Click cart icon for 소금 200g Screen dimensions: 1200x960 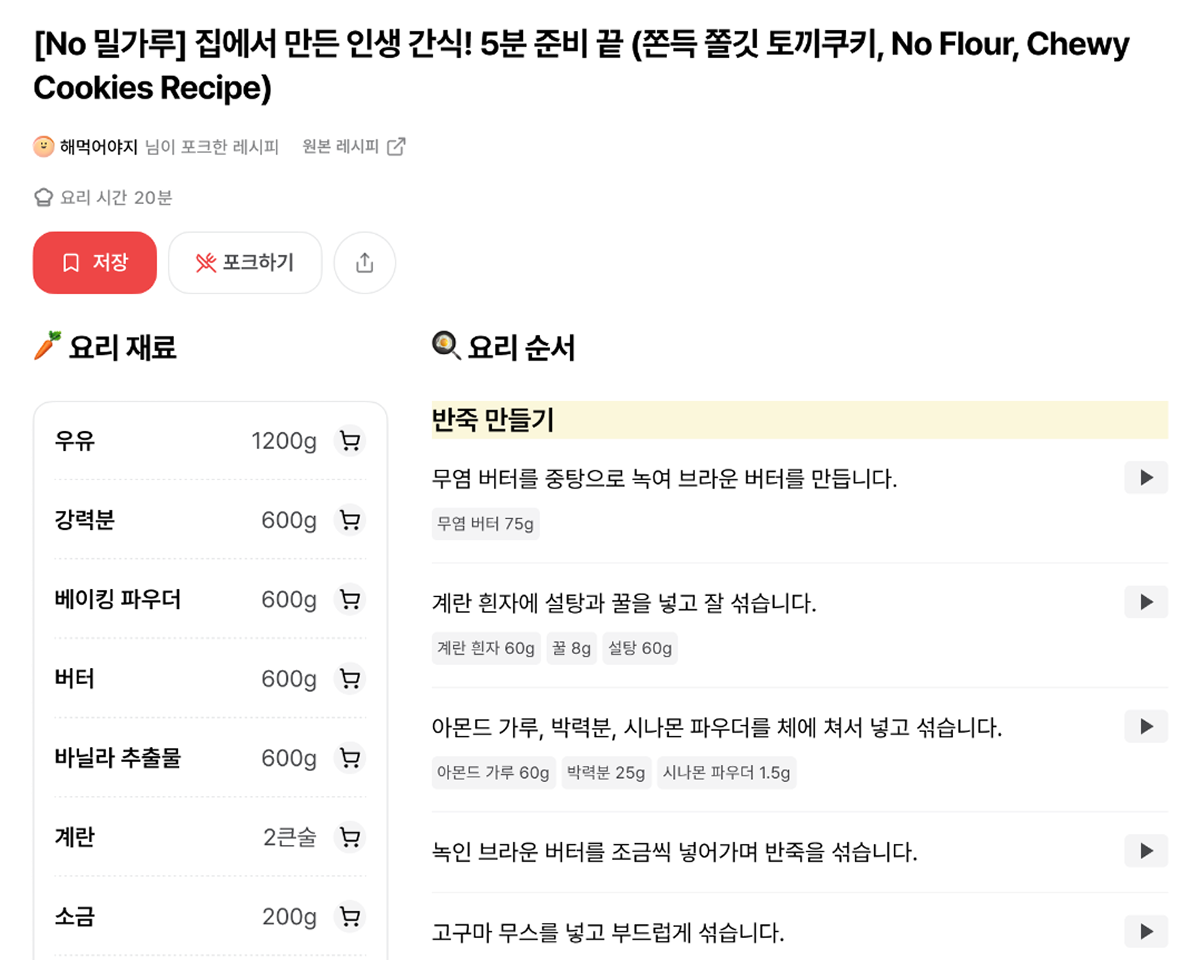click(350, 916)
